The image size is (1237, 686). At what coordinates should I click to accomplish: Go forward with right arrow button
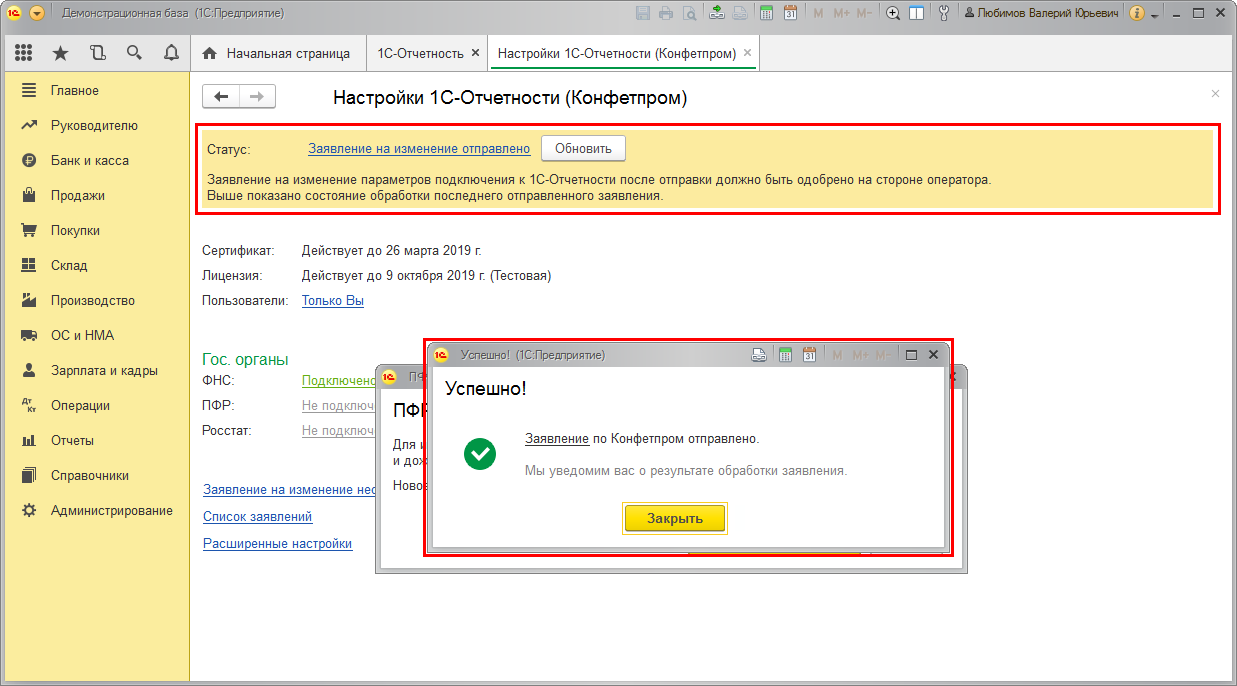pos(257,96)
